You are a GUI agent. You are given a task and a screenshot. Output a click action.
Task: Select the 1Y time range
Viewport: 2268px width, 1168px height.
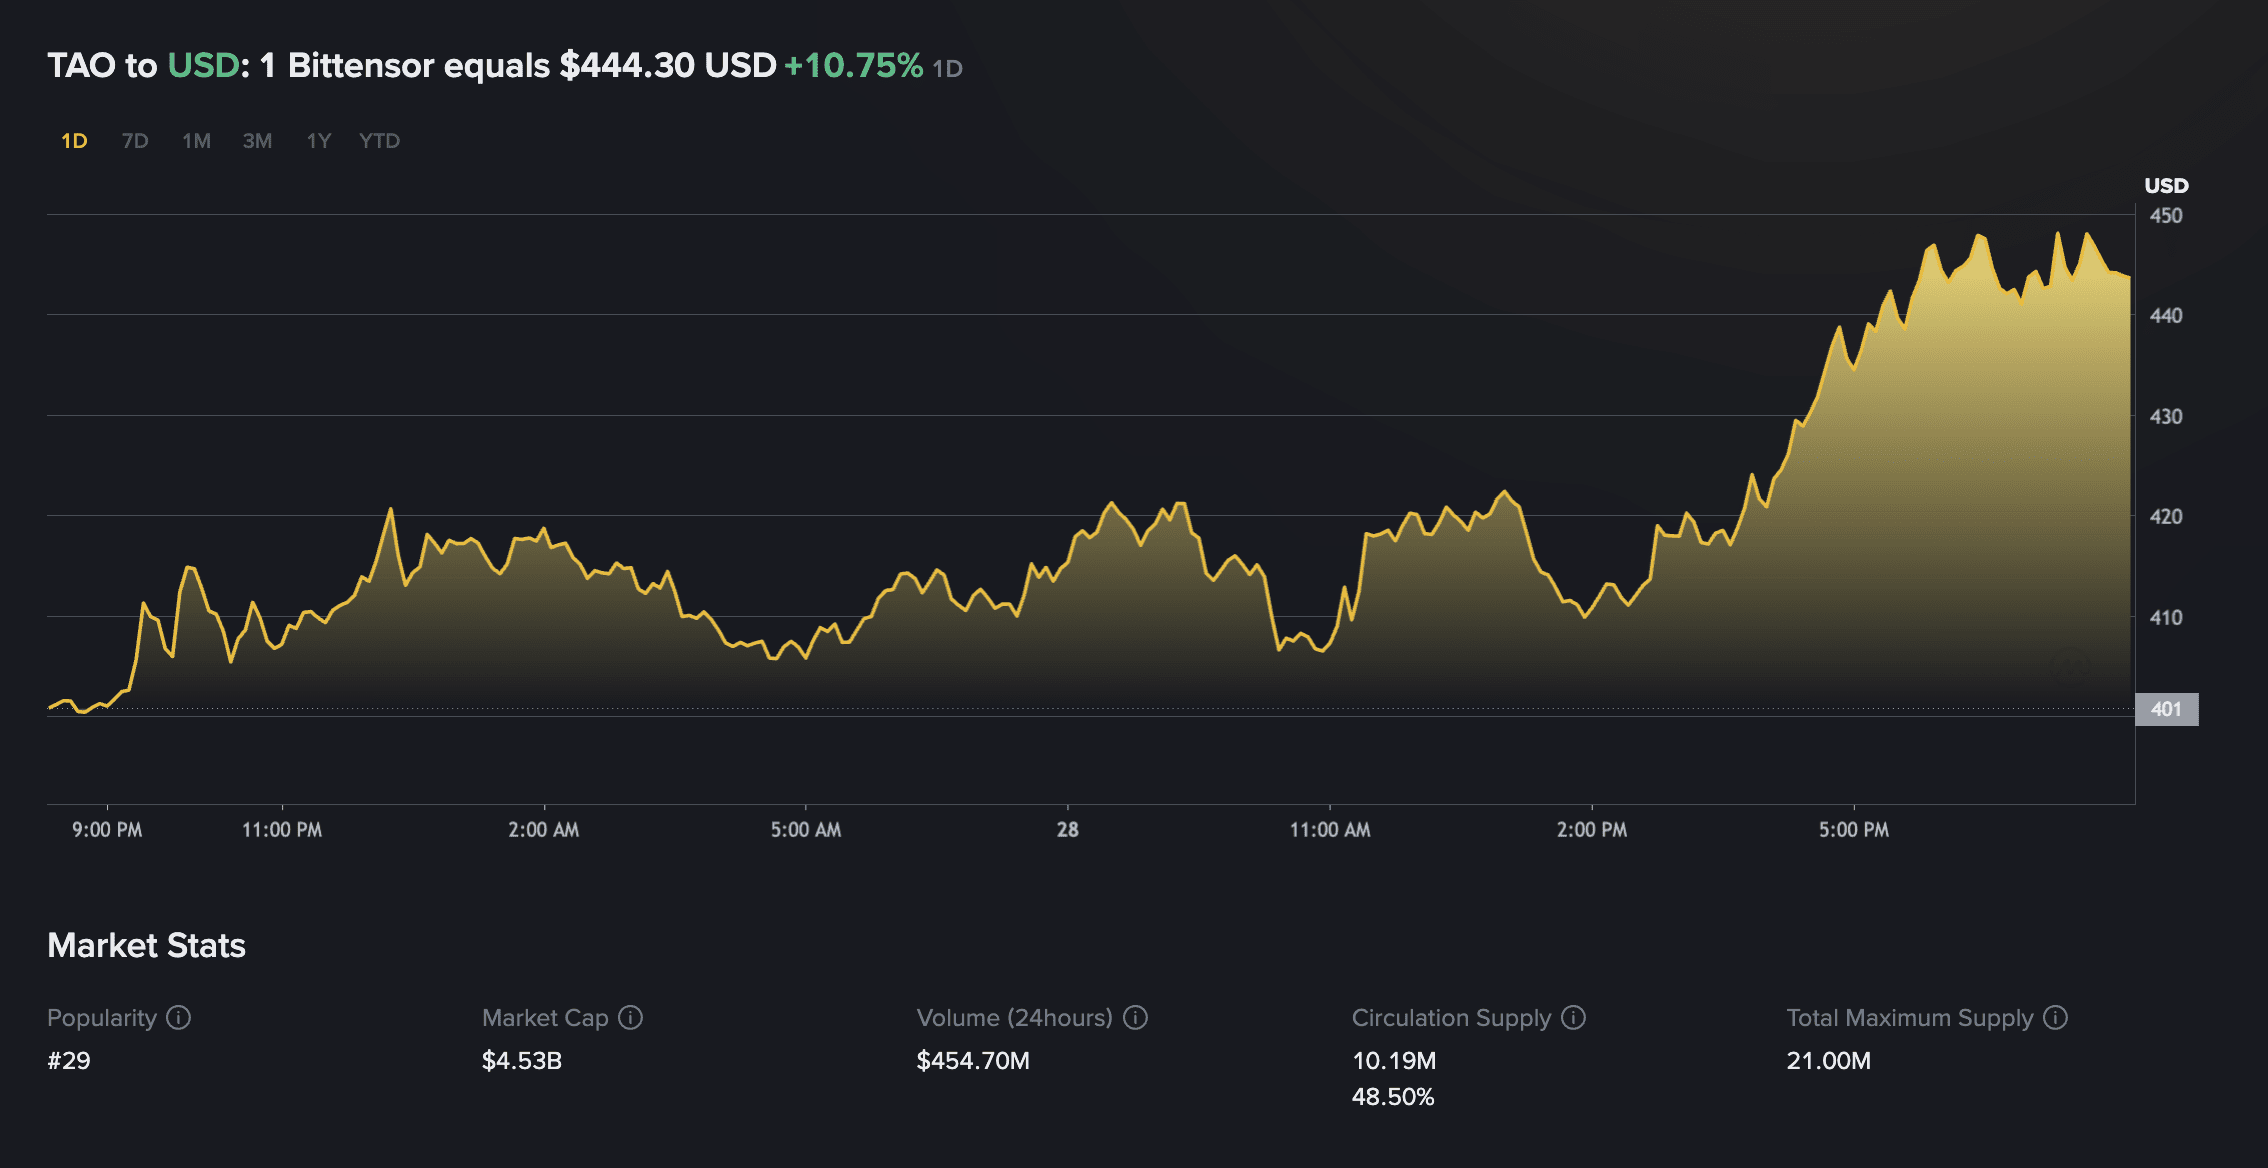[x=318, y=141]
